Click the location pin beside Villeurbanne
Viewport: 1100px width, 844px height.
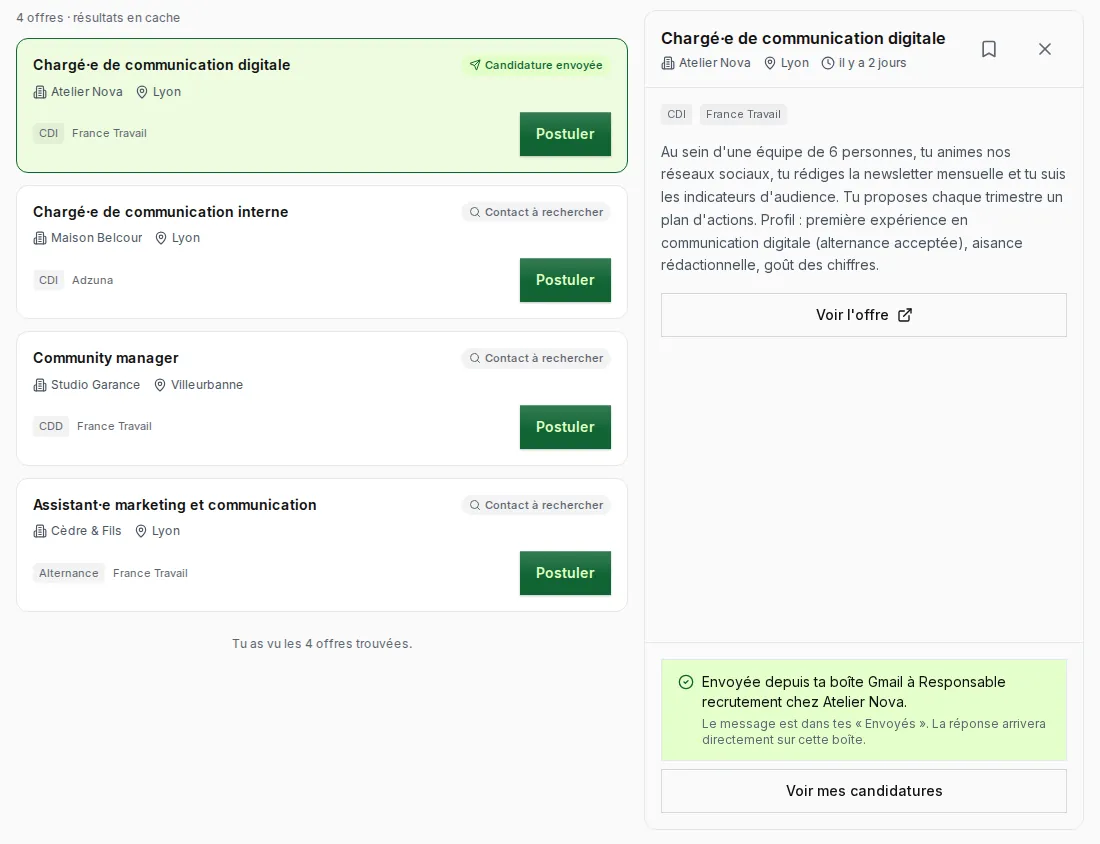tap(160, 385)
